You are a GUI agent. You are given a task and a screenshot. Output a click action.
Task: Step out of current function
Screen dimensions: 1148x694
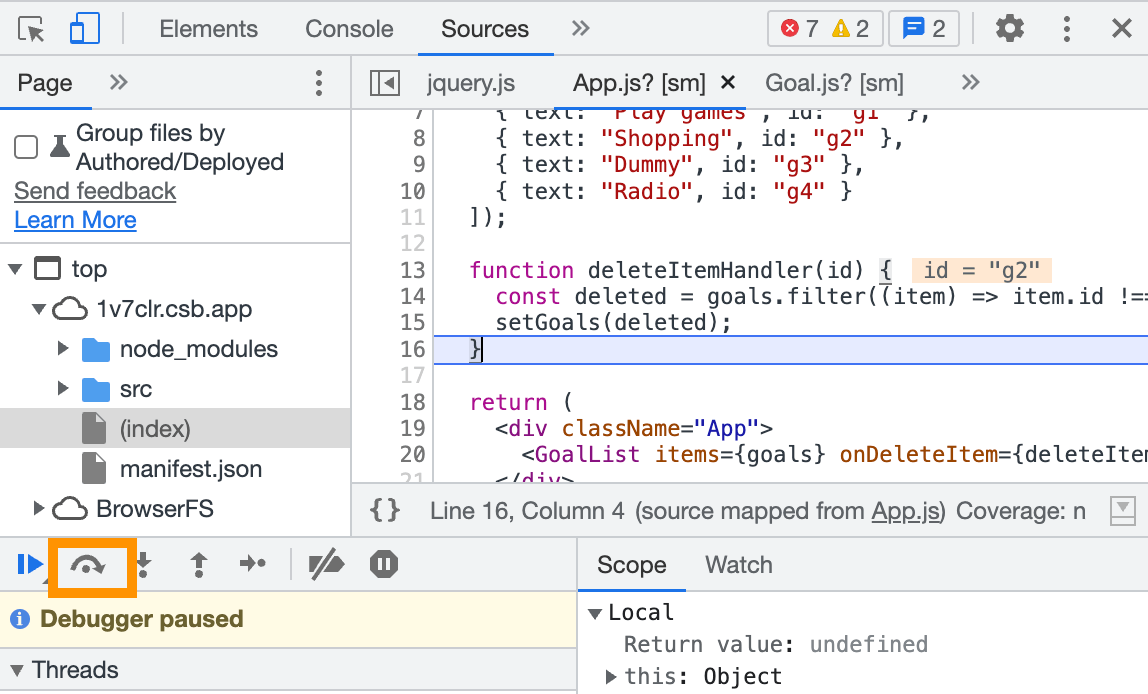(x=198, y=564)
